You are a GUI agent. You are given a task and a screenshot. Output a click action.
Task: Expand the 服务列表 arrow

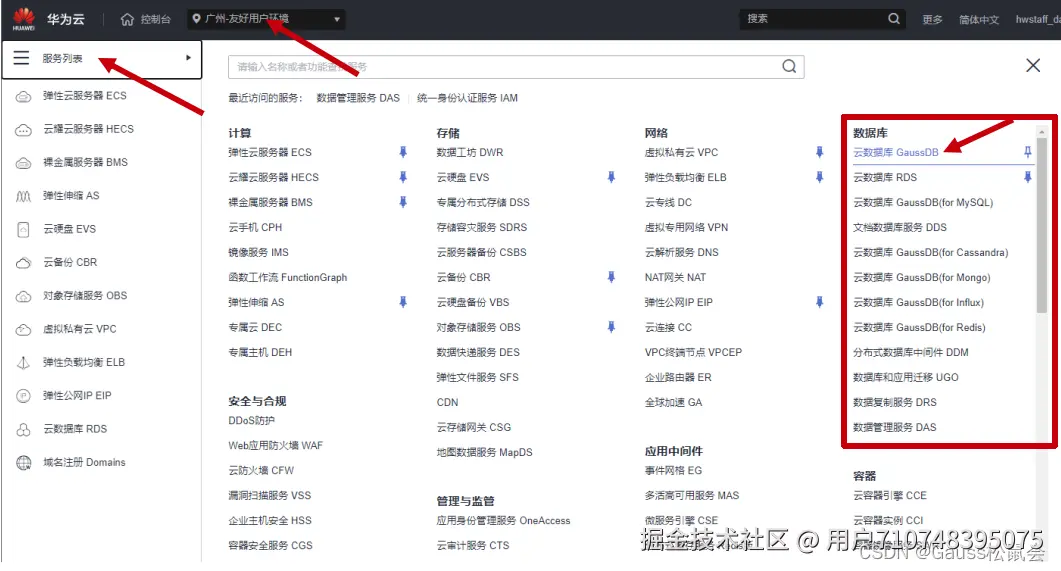[188, 58]
